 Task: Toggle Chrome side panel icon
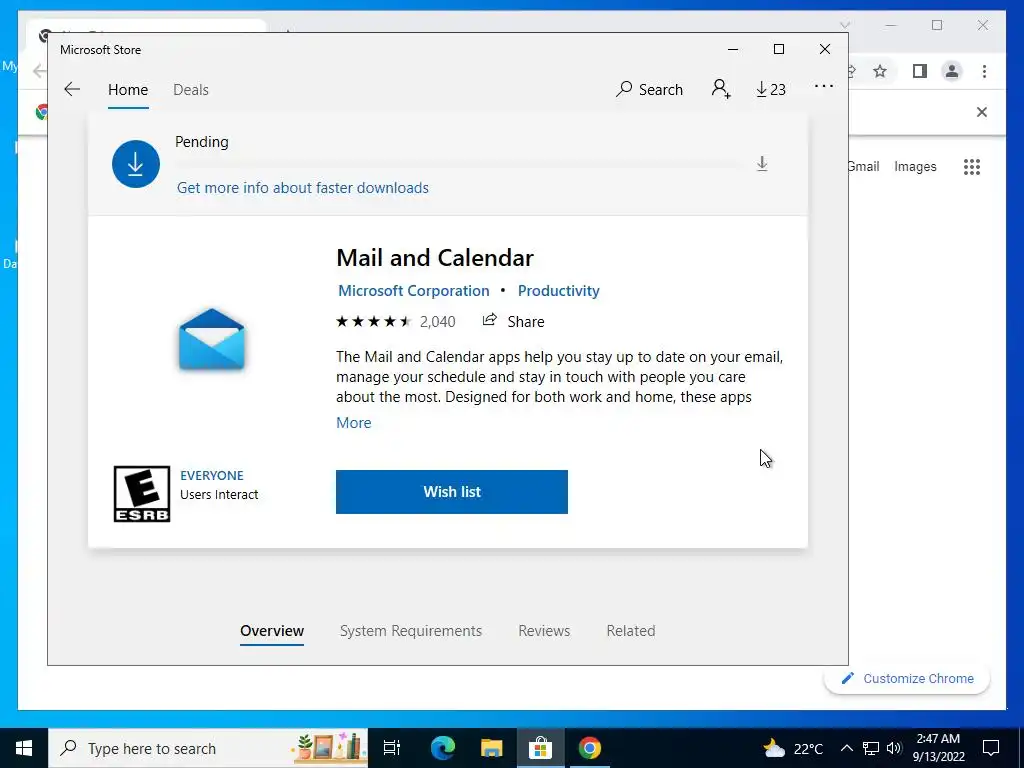pyautogui.click(x=920, y=71)
